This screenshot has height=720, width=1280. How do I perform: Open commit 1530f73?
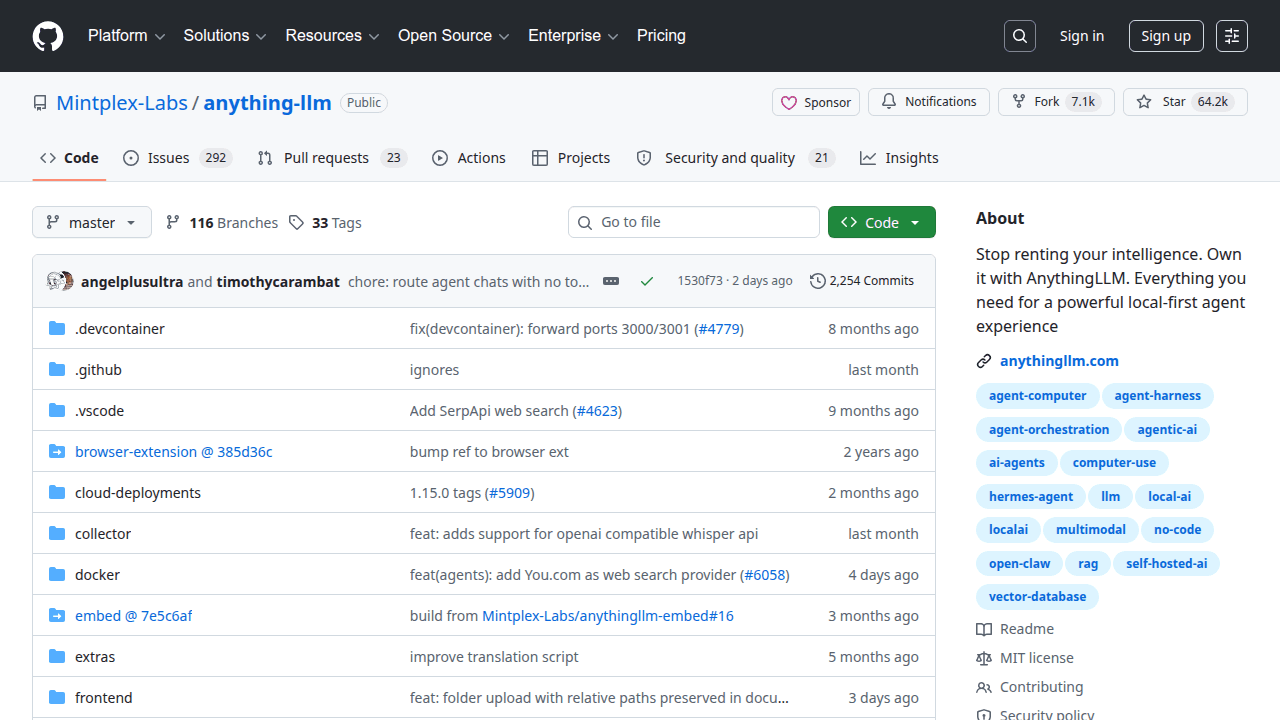pyautogui.click(x=700, y=281)
